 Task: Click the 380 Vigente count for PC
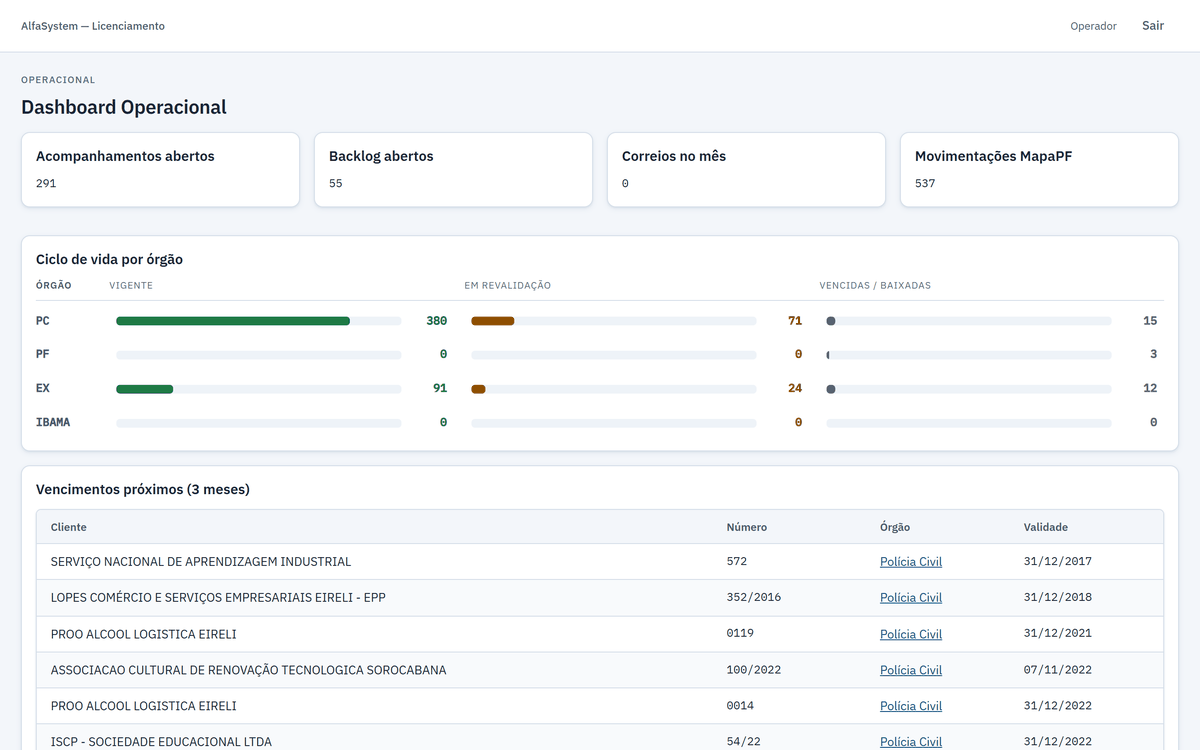[x=436, y=321]
